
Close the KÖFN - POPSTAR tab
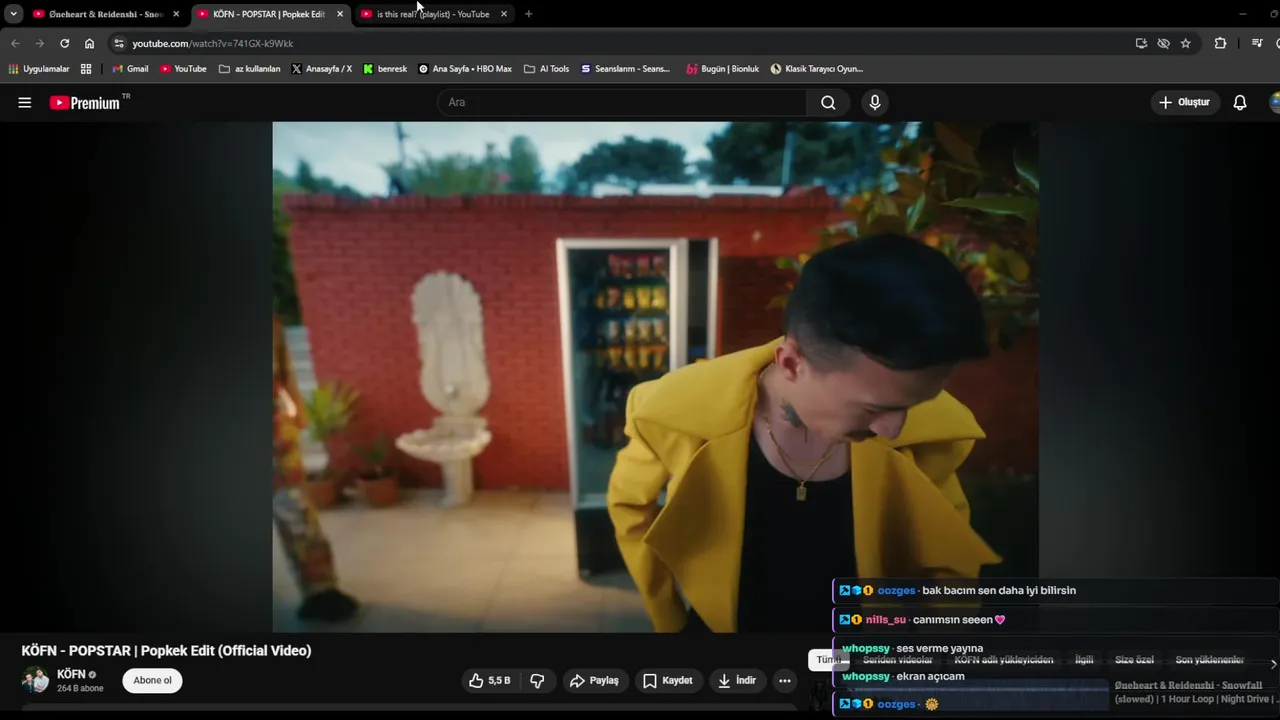[340, 14]
